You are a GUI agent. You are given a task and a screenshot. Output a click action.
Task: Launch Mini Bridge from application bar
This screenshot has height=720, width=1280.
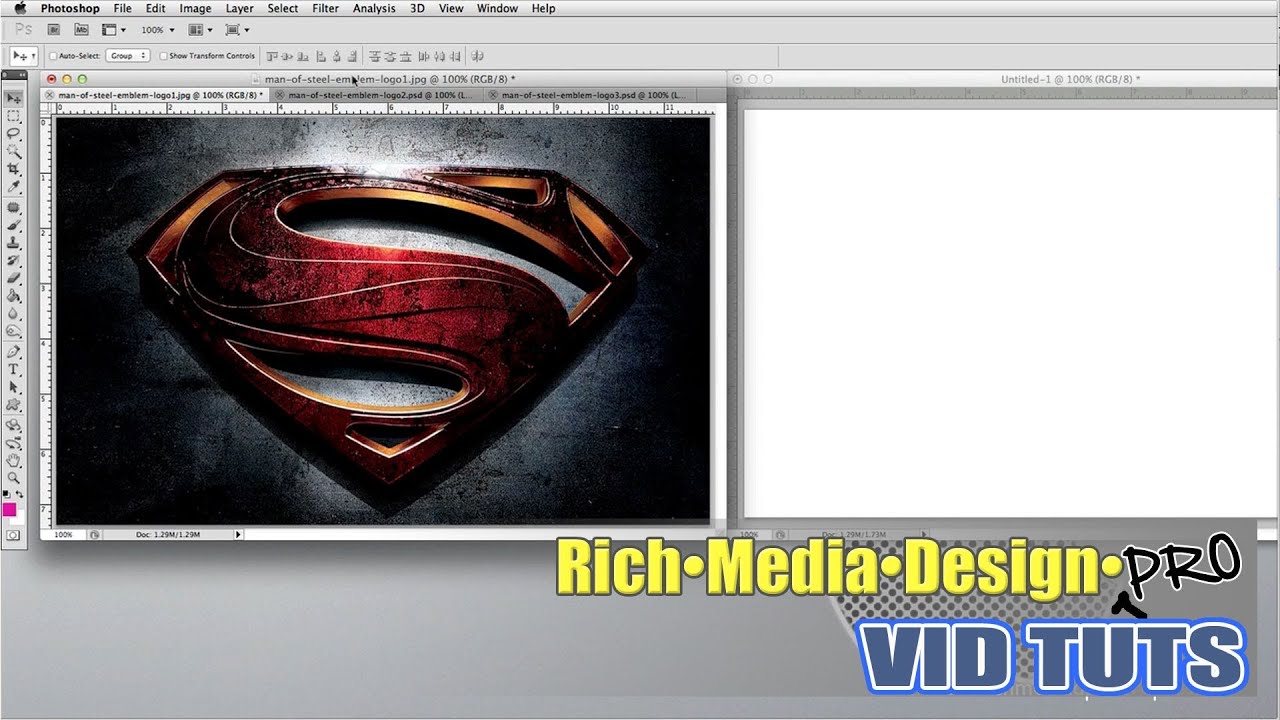[82, 30]
